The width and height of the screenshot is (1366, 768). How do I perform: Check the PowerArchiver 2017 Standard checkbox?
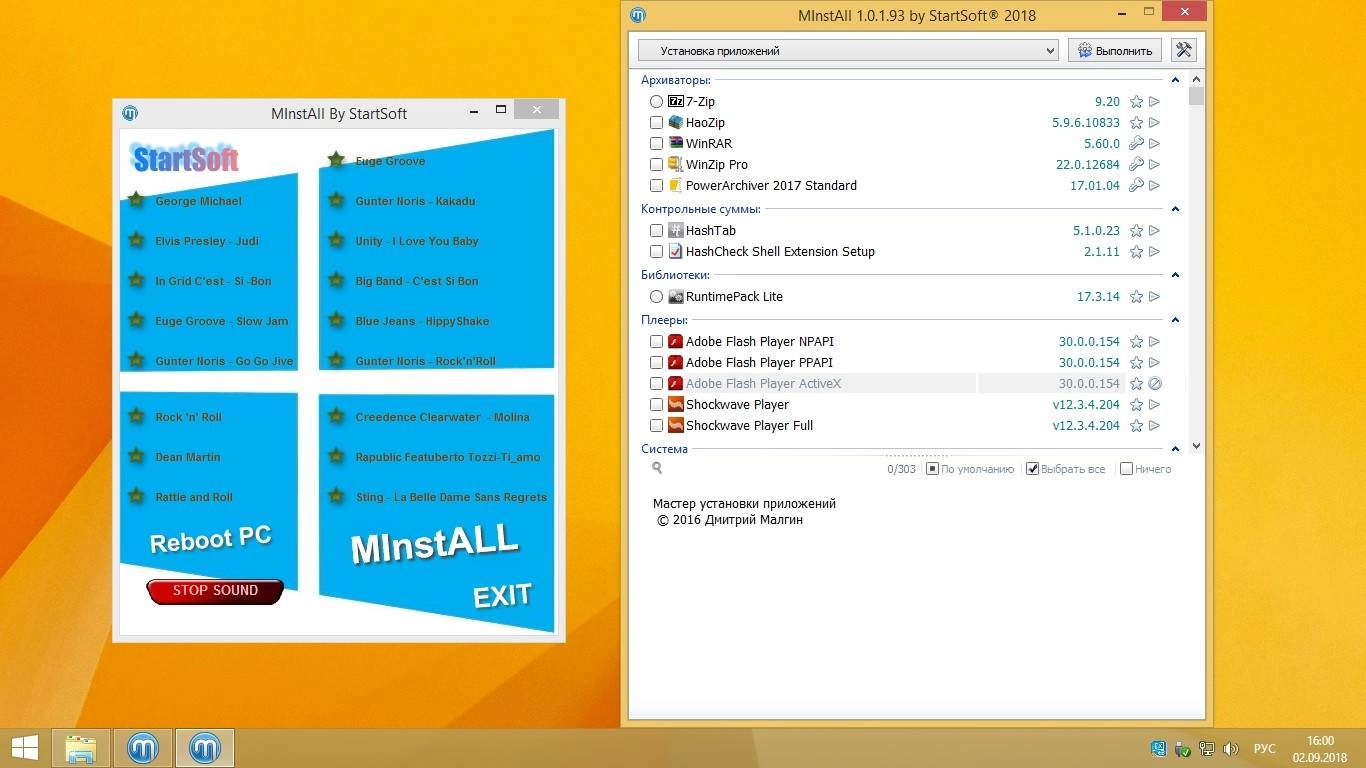(x=656, y=186)
